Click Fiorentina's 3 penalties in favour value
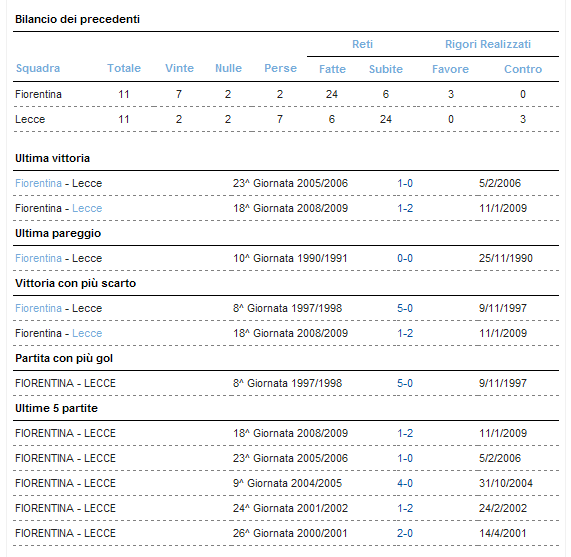Viewport: 571px width, 557px height. click(451, 94)
